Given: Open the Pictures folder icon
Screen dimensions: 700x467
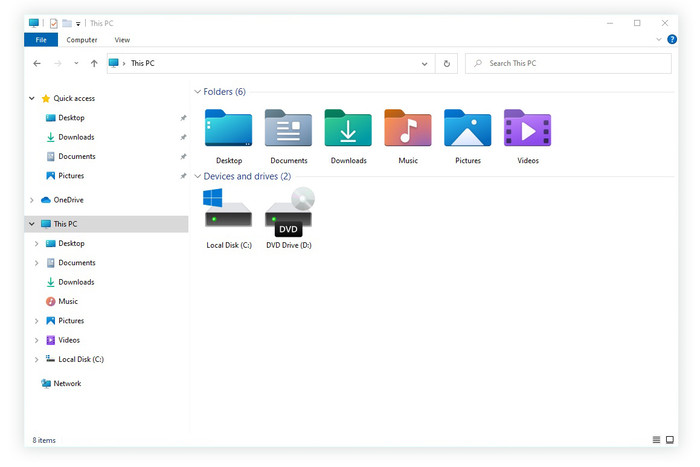Looking at the screenshot, I should tap(468, 130).
